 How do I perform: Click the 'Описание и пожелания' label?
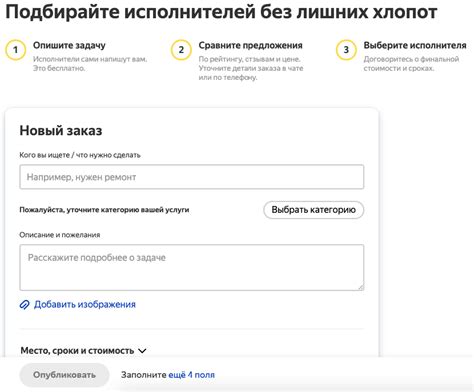click(60, 235)
